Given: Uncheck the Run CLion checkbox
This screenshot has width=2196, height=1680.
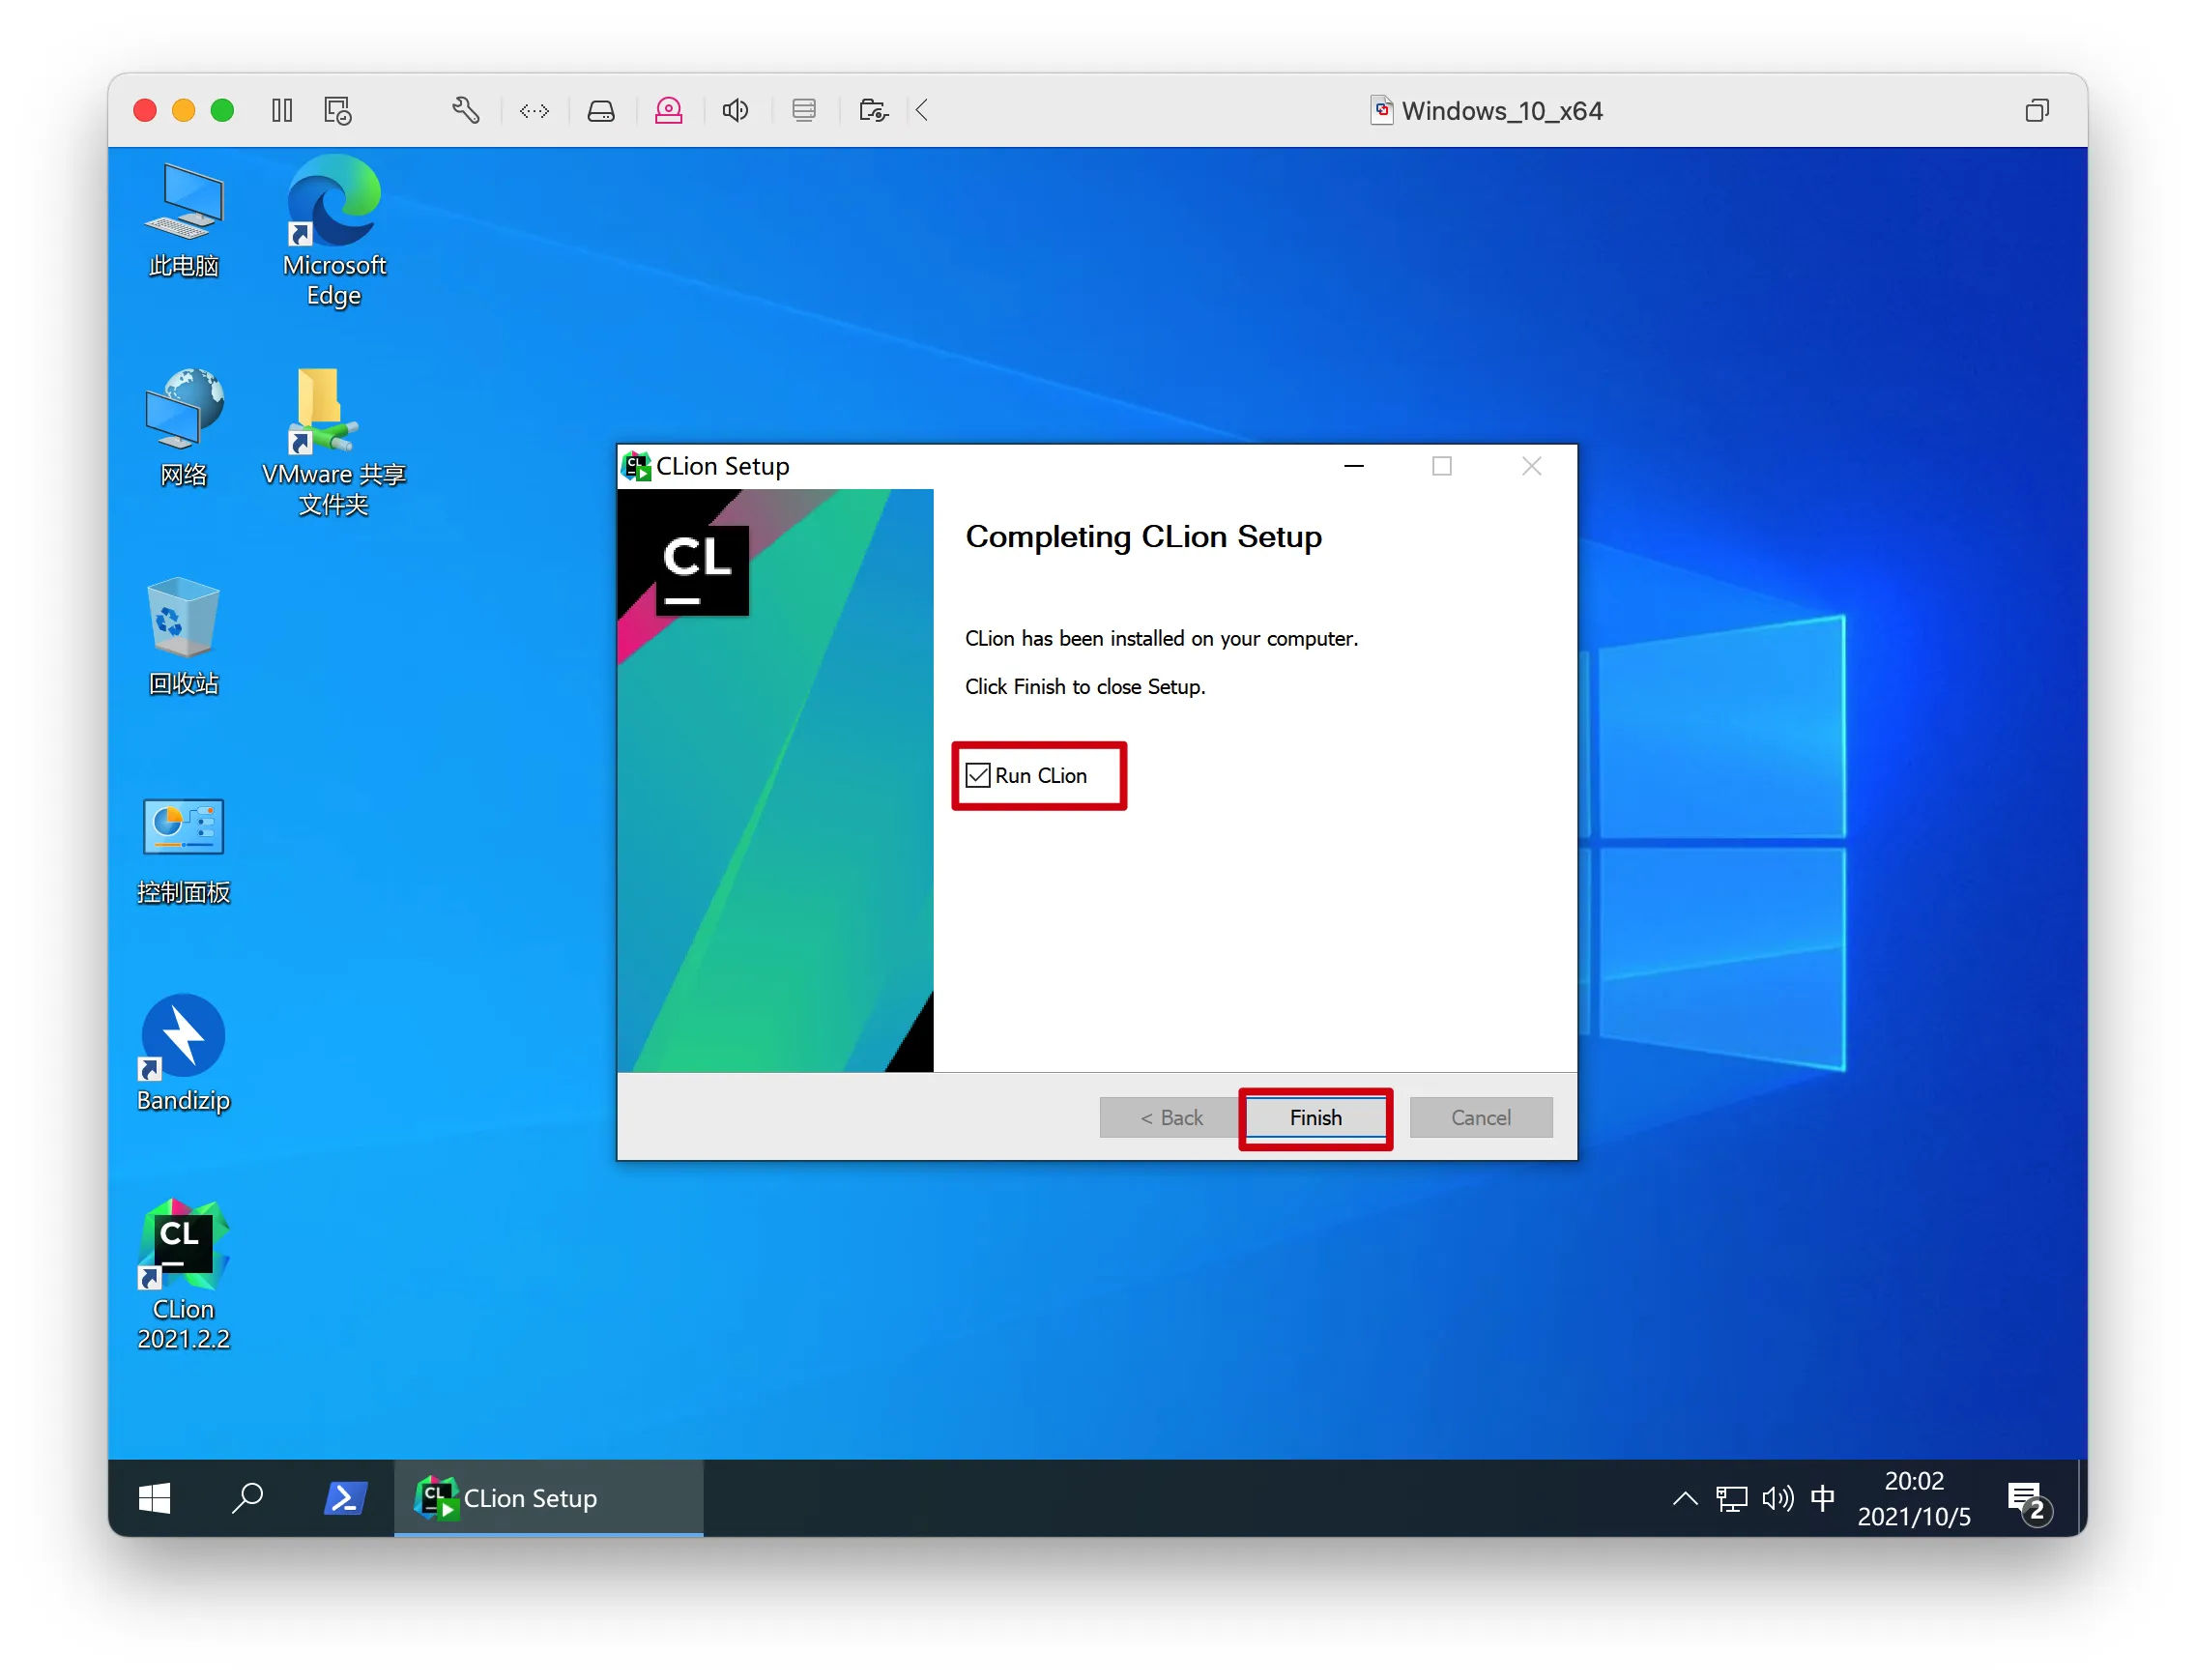Looking at the screenshot, I should coord(977,776).
